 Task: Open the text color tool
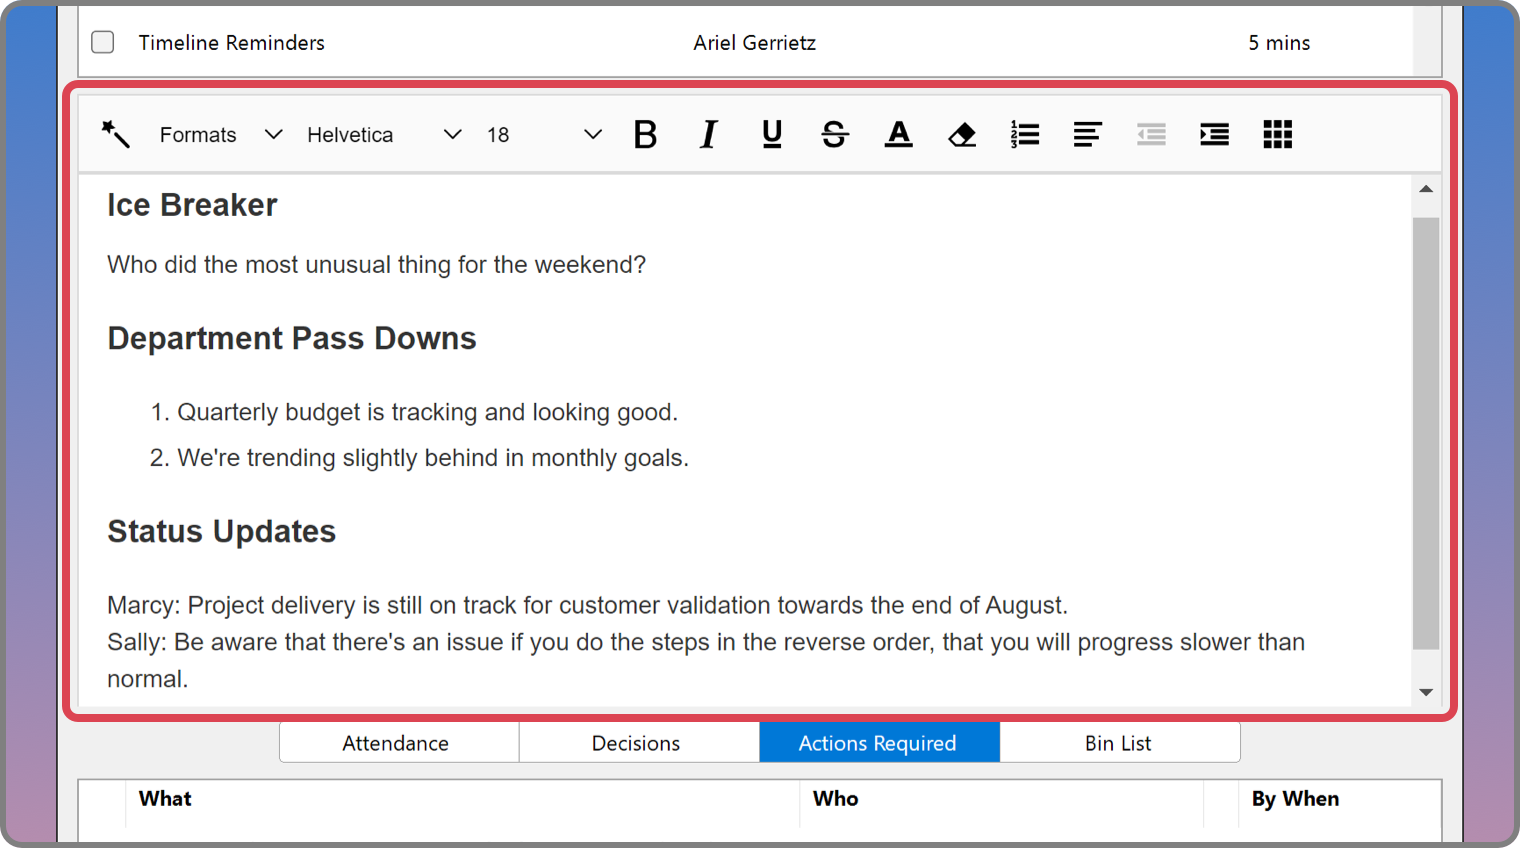(898, 134)
